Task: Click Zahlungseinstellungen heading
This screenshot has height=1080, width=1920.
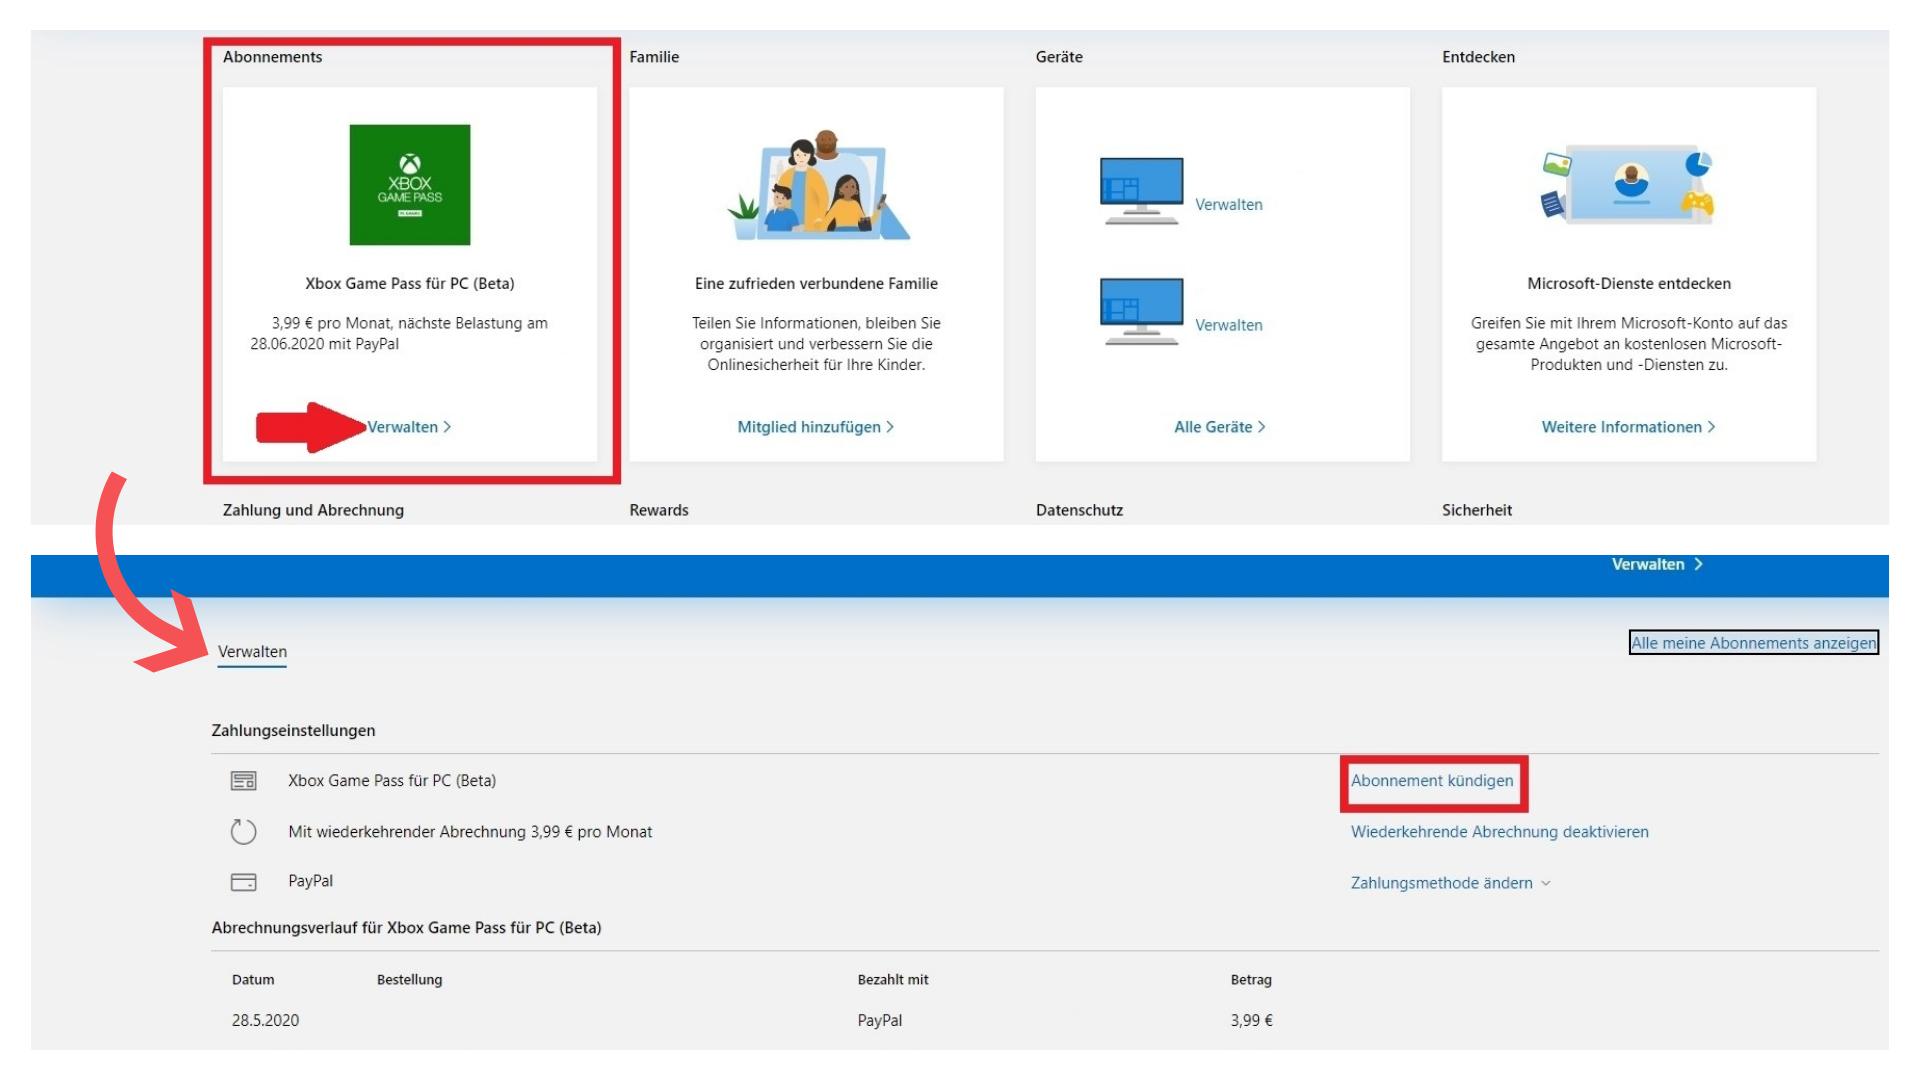Action: (293, 731)
